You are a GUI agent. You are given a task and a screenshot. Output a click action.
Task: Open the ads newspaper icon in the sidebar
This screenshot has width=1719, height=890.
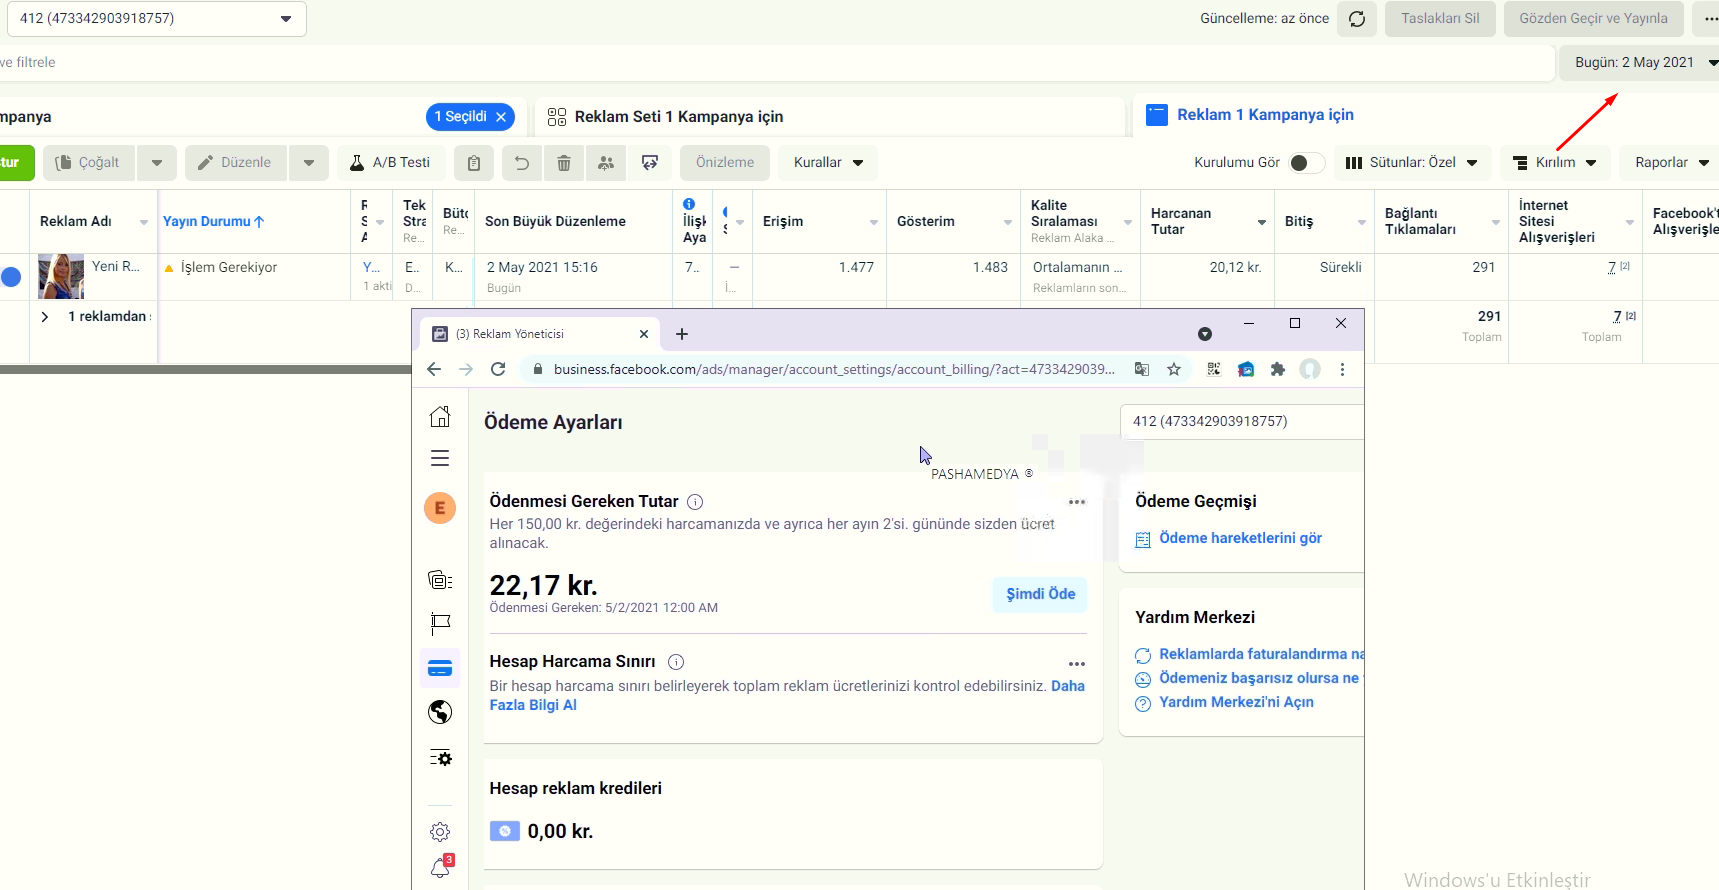point(440,580)
